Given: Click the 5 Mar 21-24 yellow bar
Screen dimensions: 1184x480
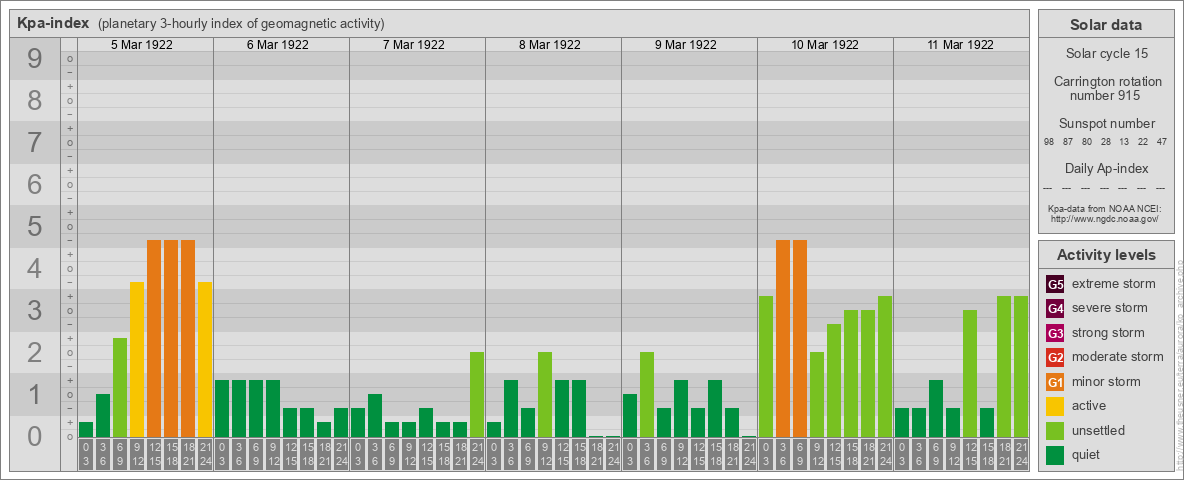Looking at the screenshot, I should [x=205, y=359].
